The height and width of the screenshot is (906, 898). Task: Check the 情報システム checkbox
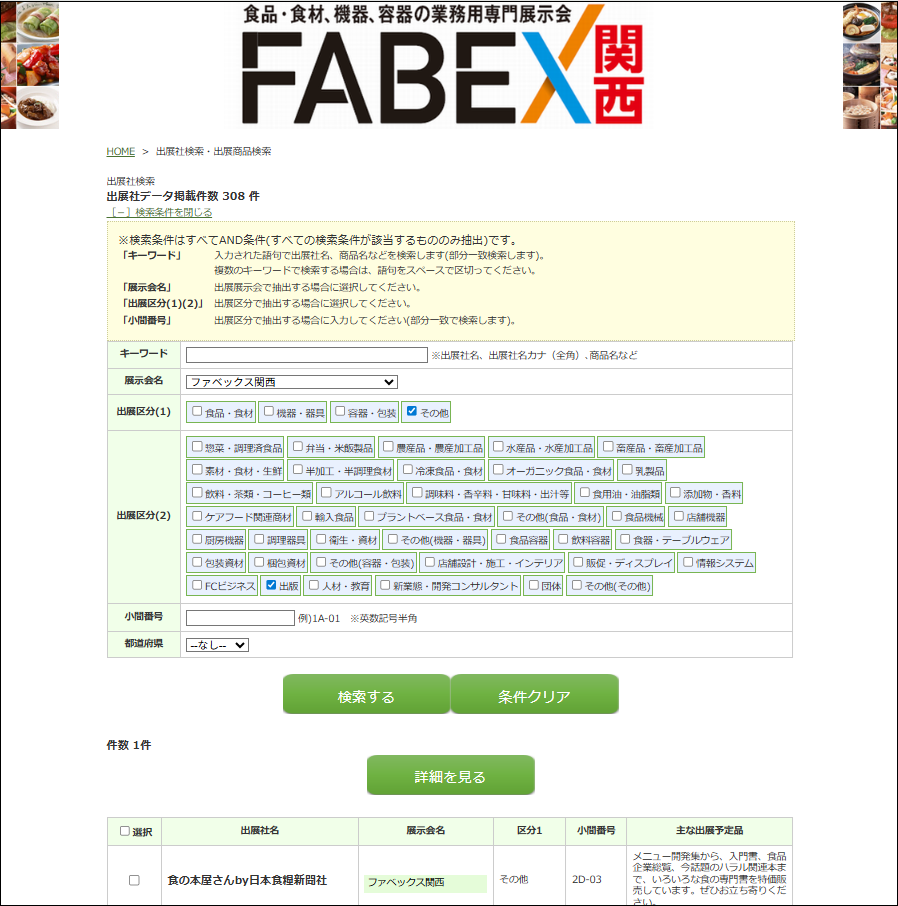click(688, 562)
